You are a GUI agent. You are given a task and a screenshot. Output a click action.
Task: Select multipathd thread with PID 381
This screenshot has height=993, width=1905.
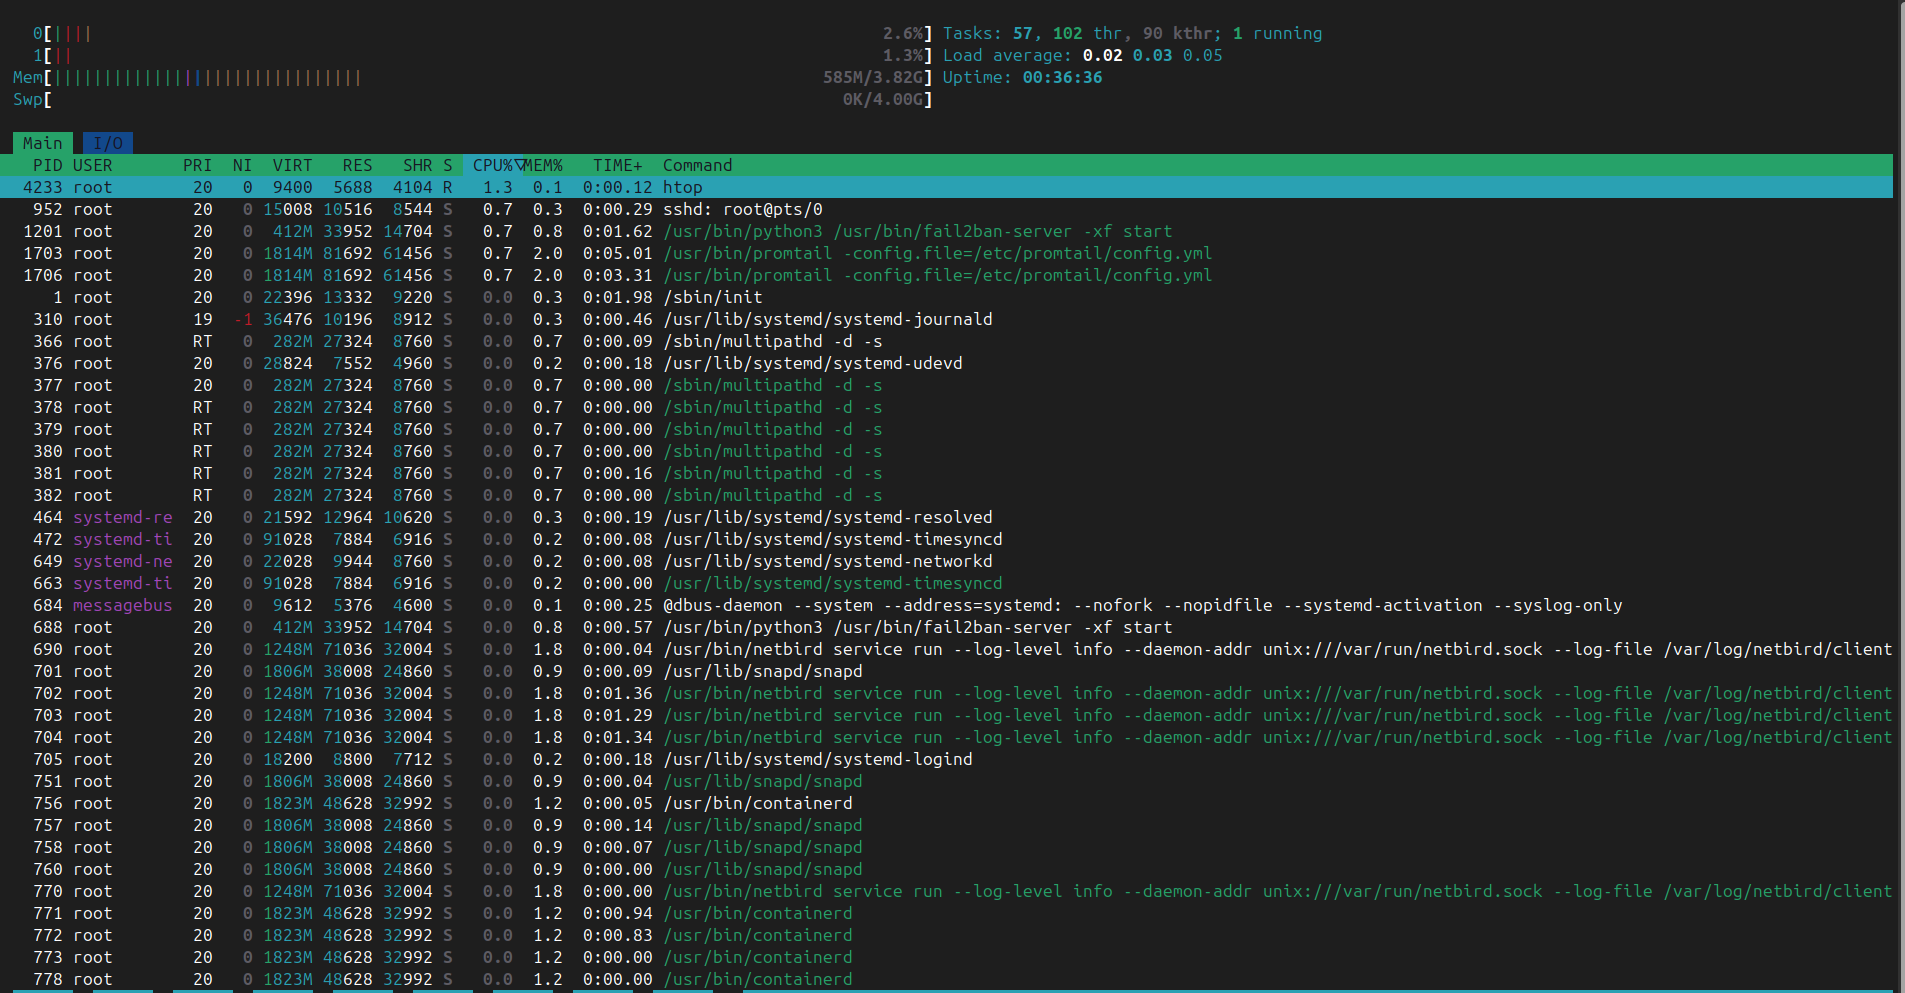pyautogui.click(x=946, y=473)
